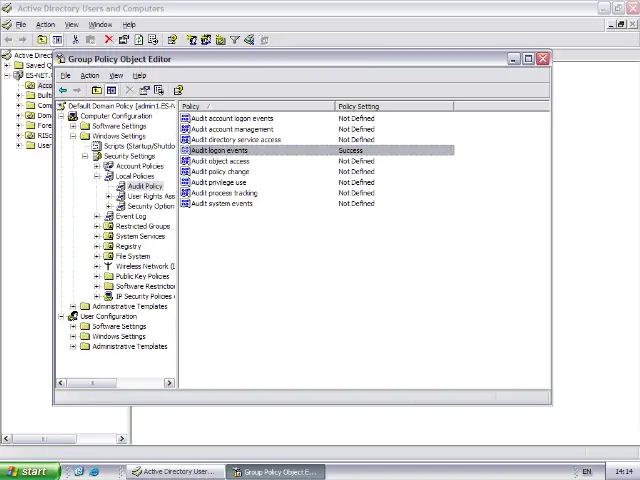Click Back arrow in Group Policy Editor toolbar

[x=63, y=90]
